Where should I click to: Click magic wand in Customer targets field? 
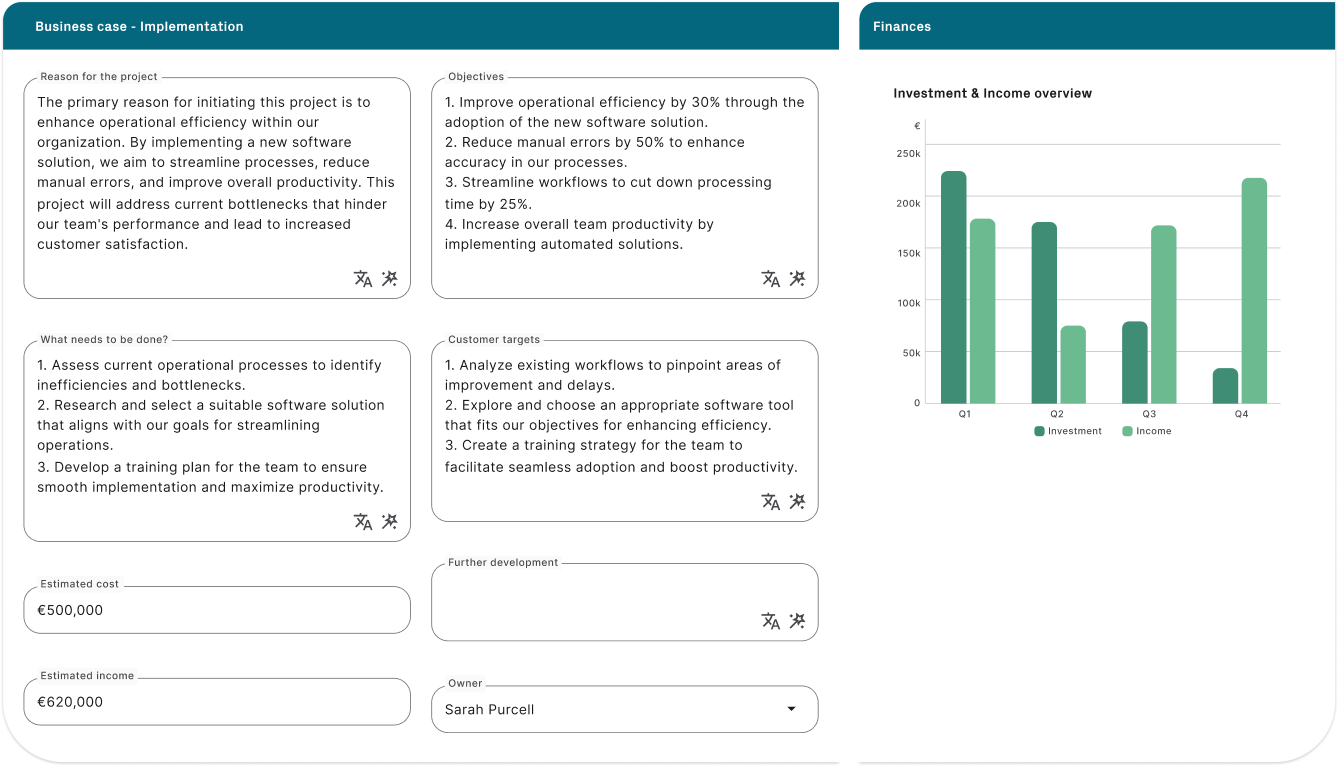pos(797,502)
